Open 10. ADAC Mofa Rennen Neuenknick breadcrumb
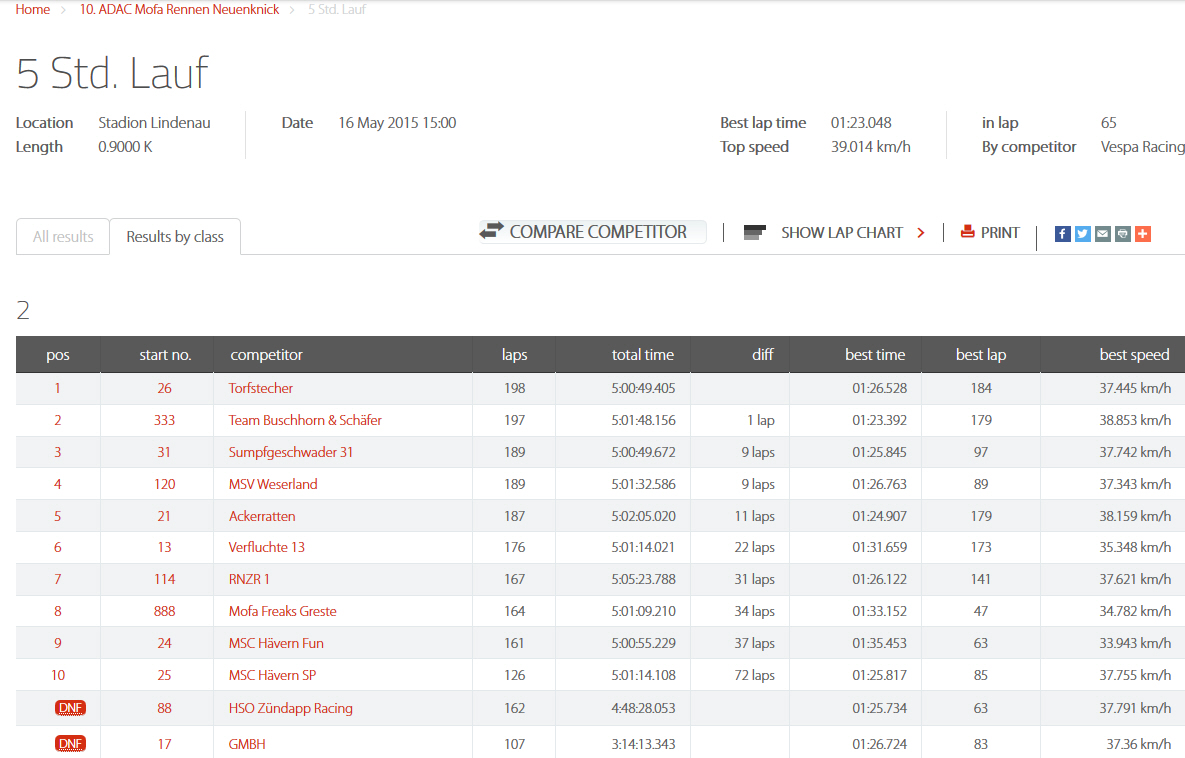 click(x=180, y=9)
